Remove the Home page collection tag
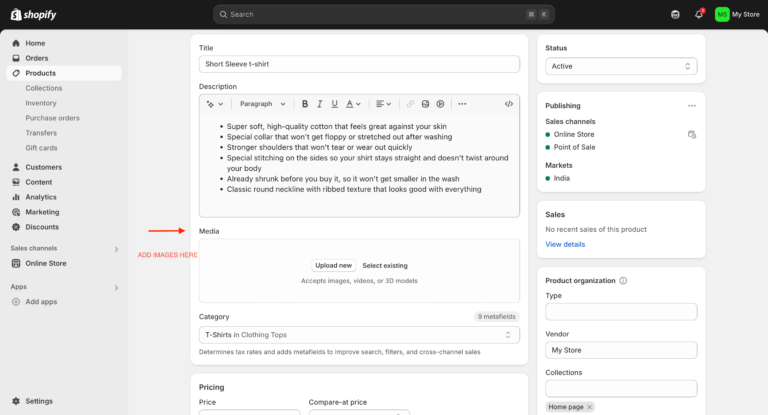The image size is (768, 415). pyautogui.click(x=590, y=407)
